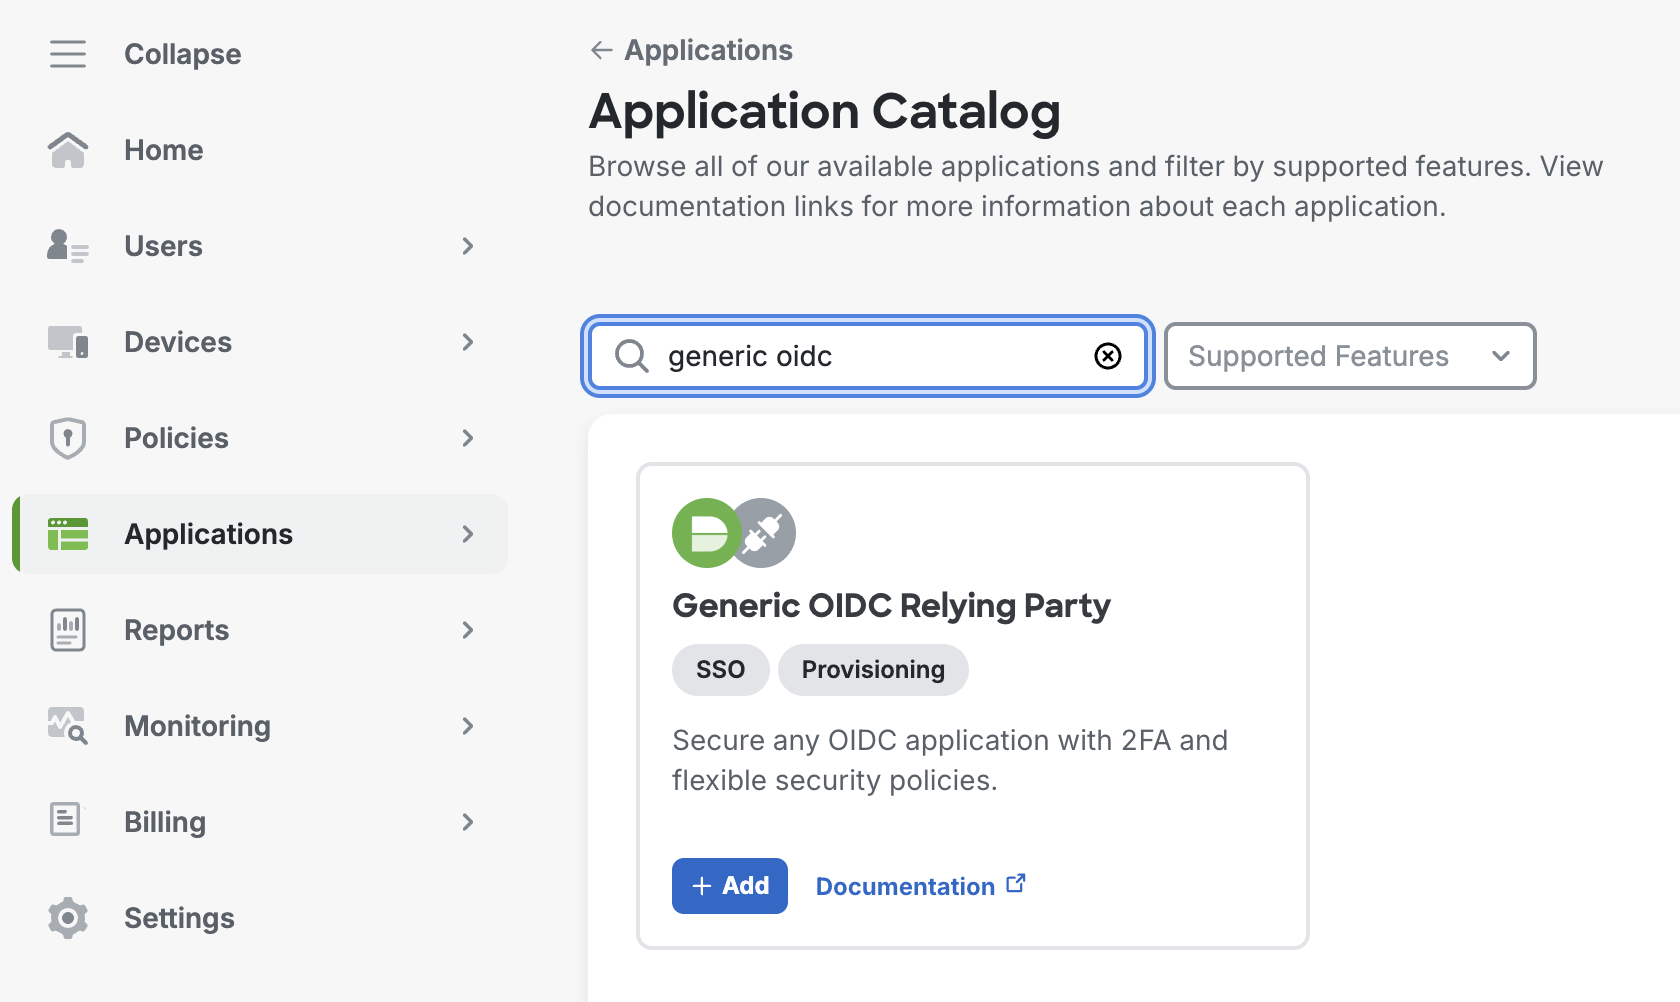
Task: Clear the search field with X icon
Action: 1108,356
